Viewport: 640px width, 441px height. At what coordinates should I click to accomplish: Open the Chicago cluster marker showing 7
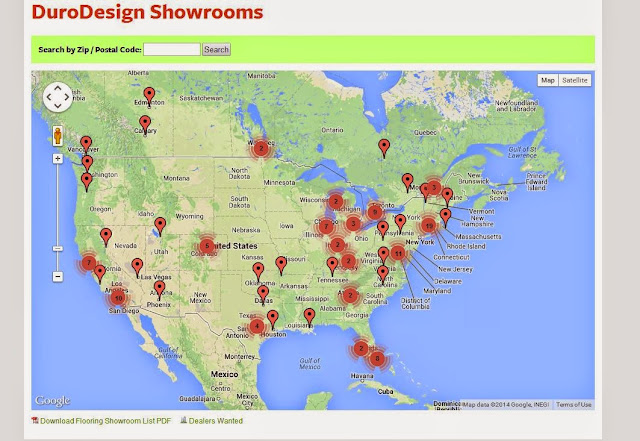[326, 226]
